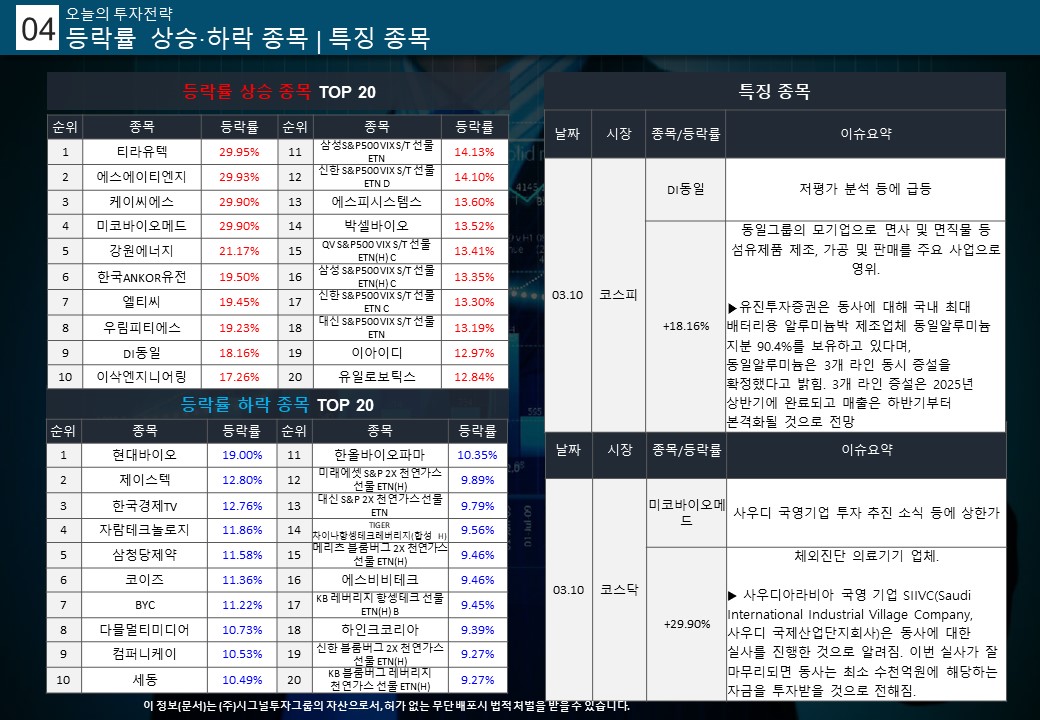1040x720 pixels.
Task: Select the '유일로보틱스' stock cell
Action: point(376,377)
